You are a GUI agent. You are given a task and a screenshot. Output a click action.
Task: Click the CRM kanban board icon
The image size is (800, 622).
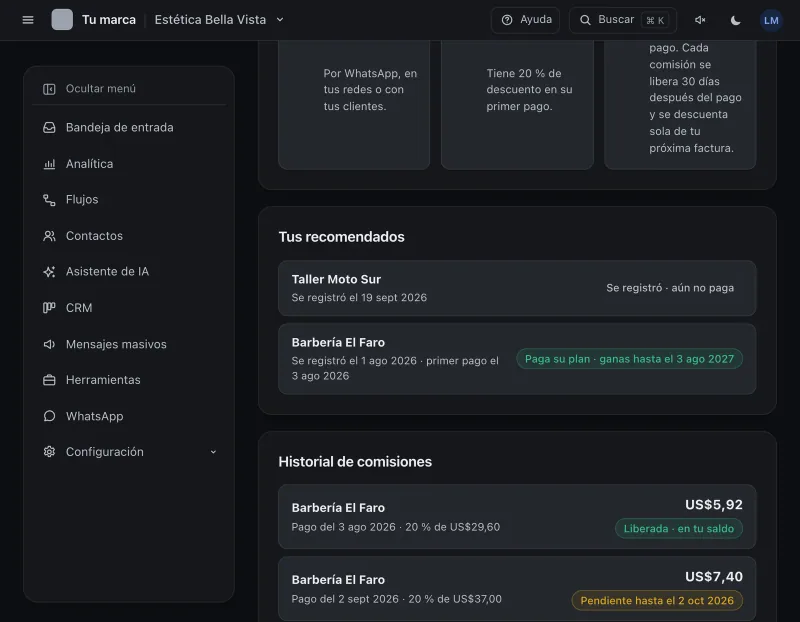(49, 308)
